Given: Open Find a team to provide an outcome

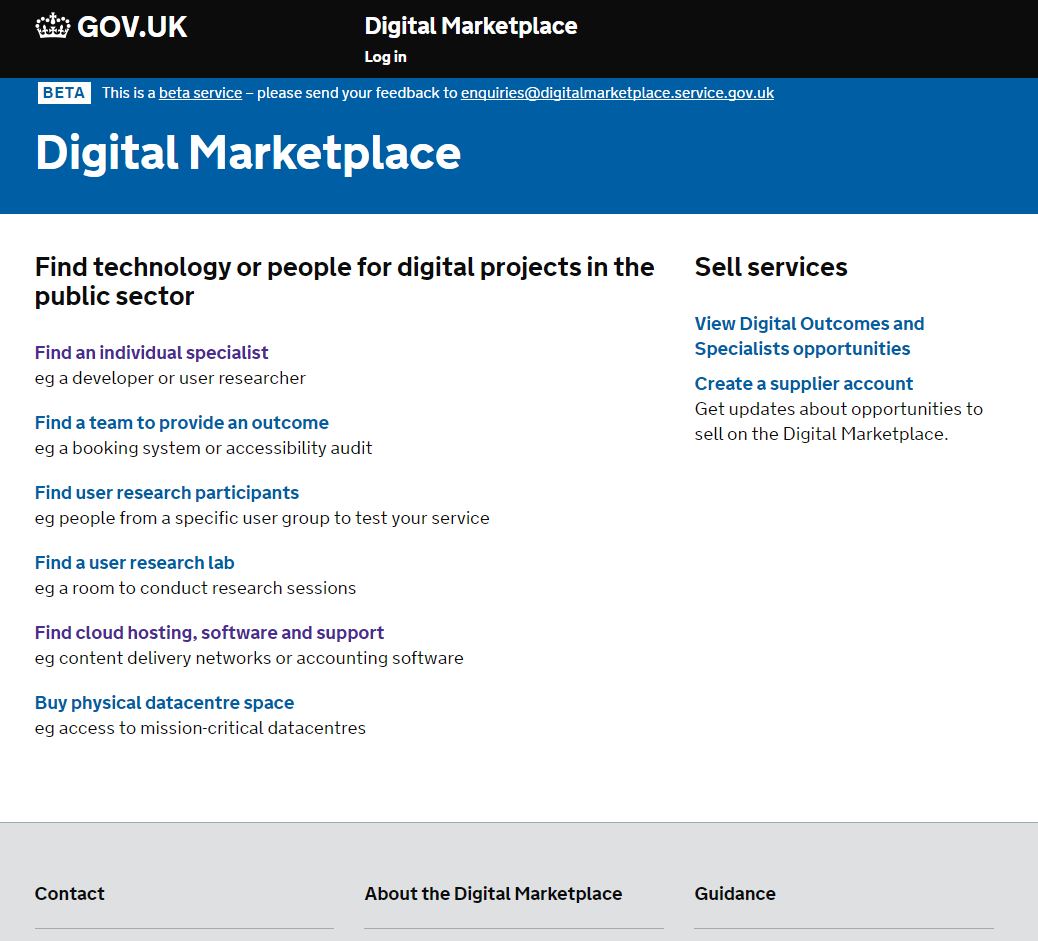Looking at the screenshot, I should point(181,422).
